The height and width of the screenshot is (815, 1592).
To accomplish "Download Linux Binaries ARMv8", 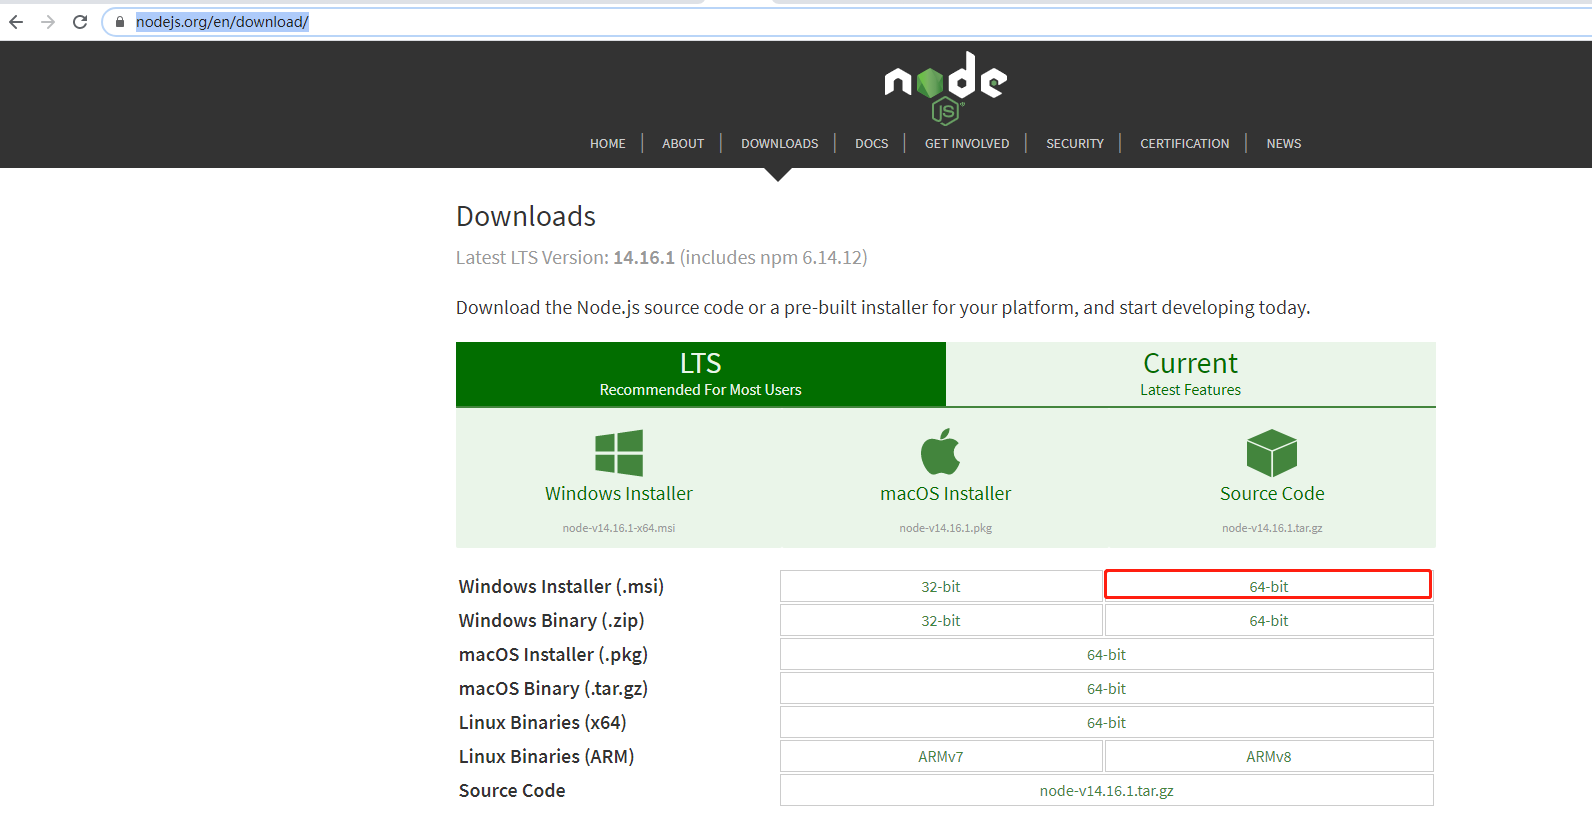I will (1269, 757).
